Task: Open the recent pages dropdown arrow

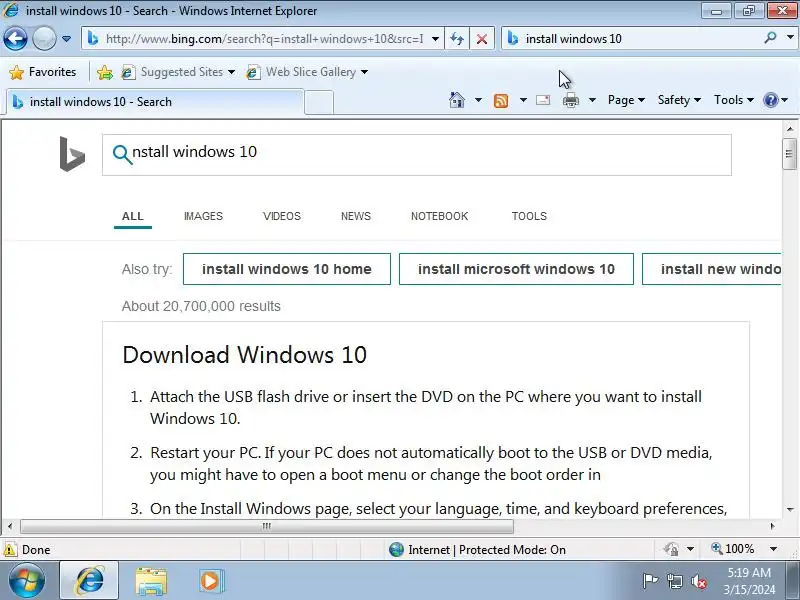Action: (x=66, y=39)
